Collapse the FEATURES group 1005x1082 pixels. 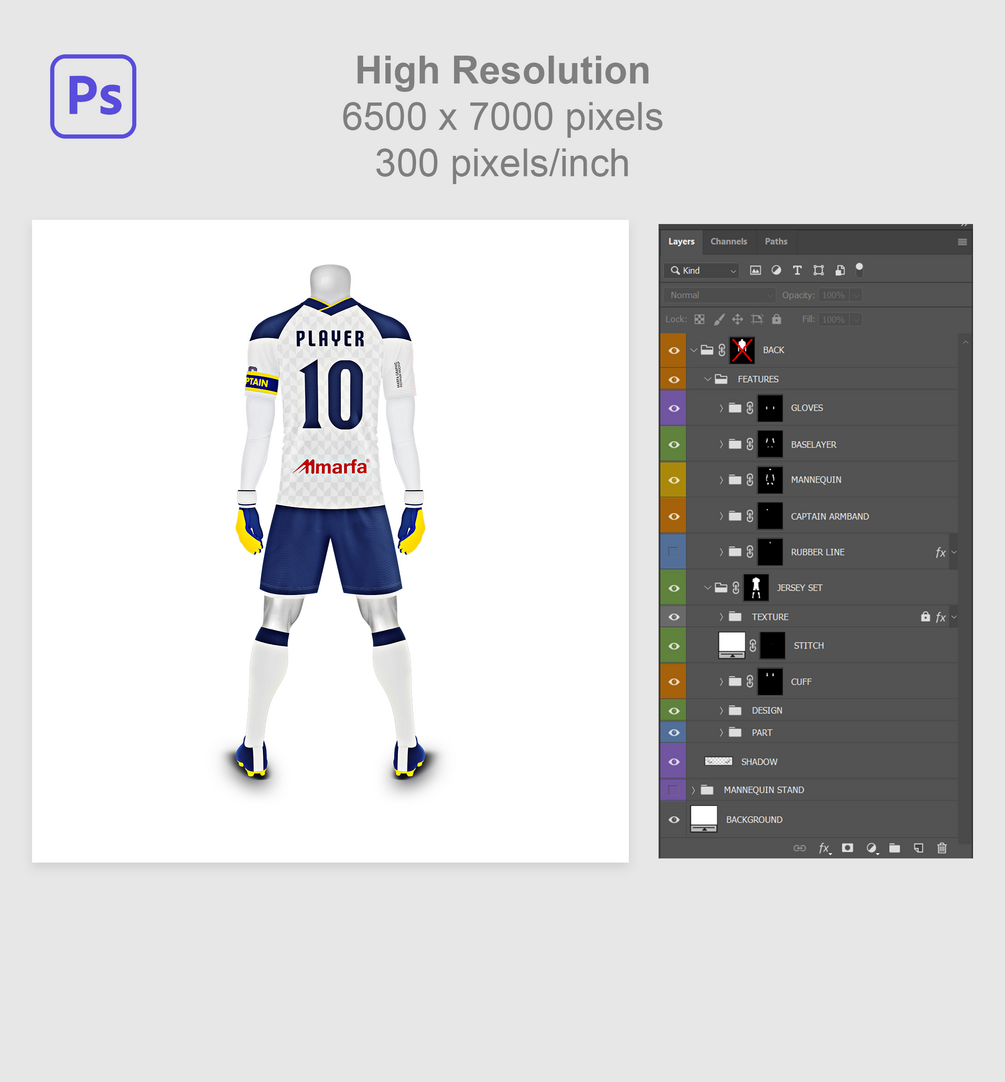(x=708, y=379)
